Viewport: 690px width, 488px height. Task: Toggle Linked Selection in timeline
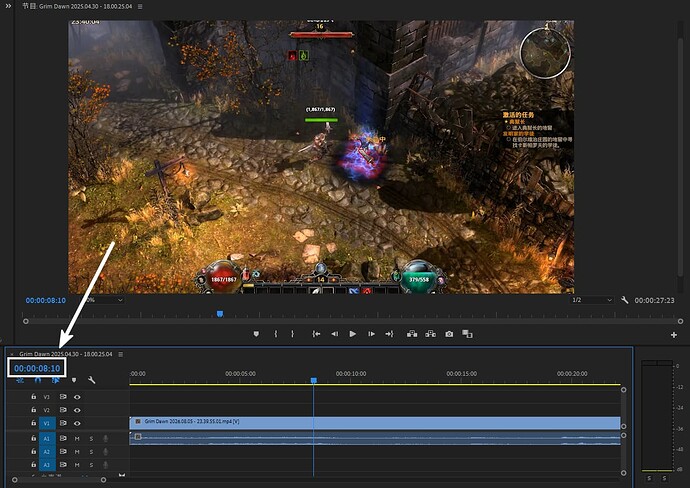coord(55,380)
